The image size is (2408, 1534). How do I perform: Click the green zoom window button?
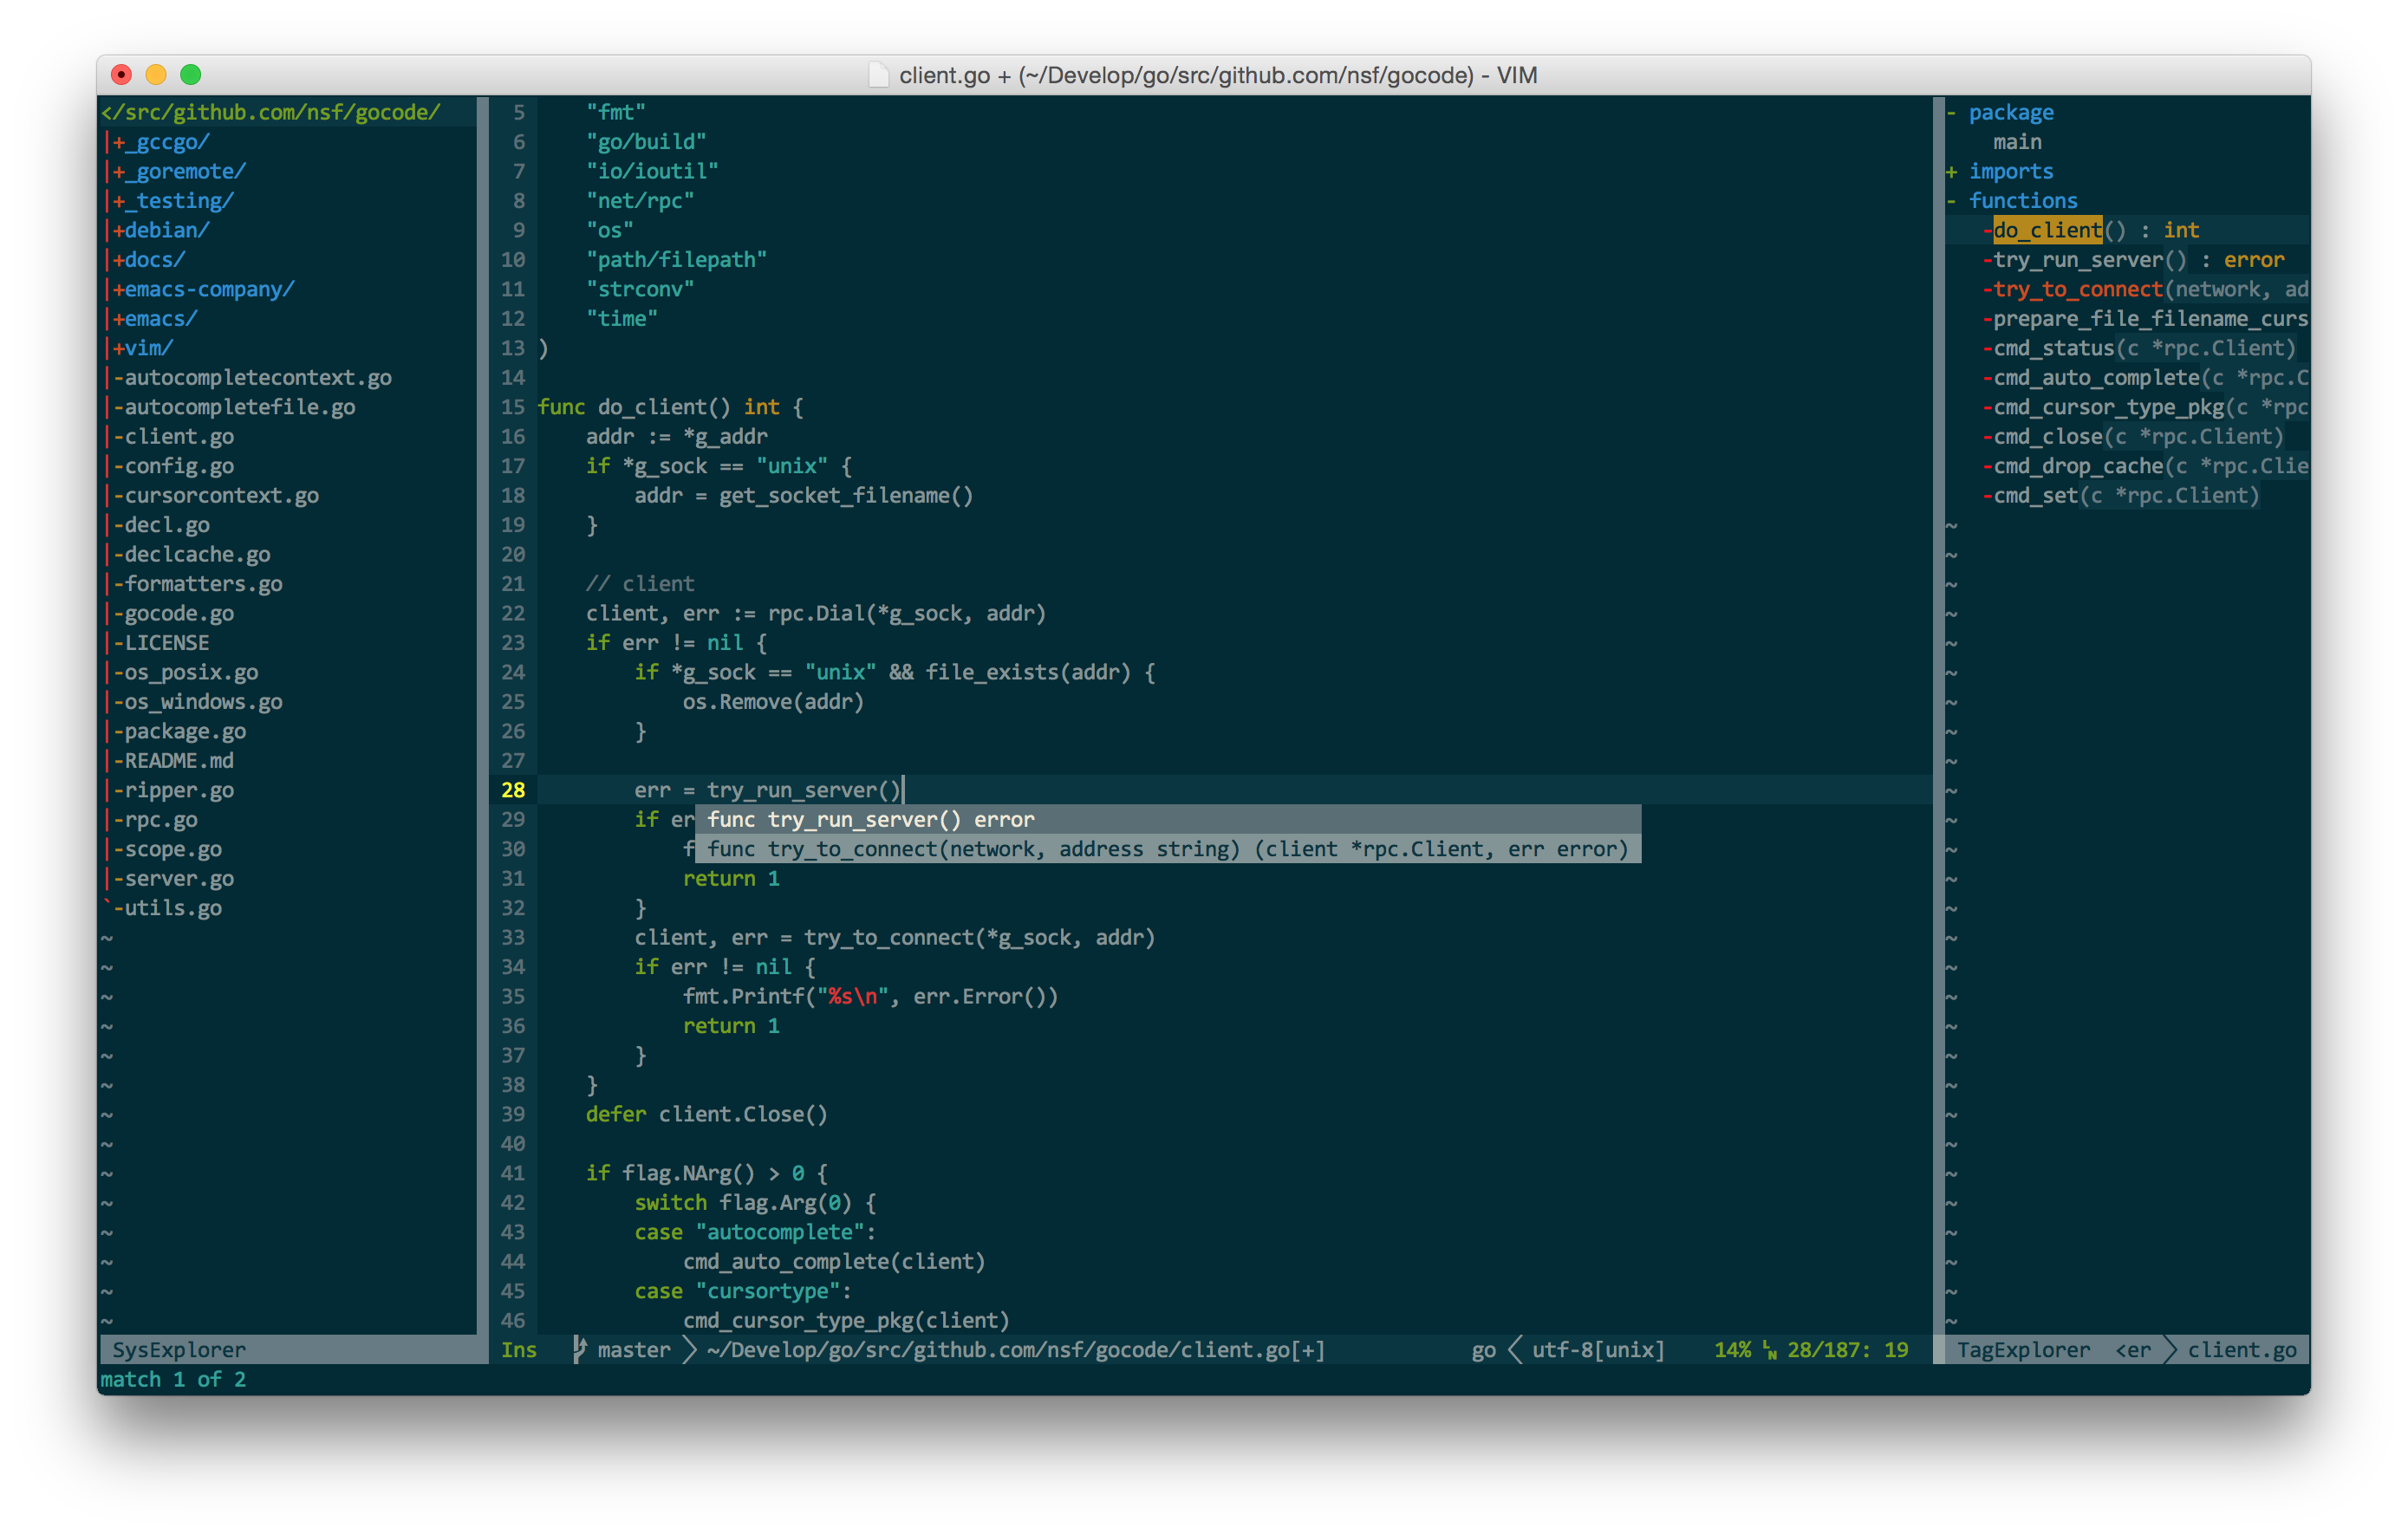click(x=190, y=75)
